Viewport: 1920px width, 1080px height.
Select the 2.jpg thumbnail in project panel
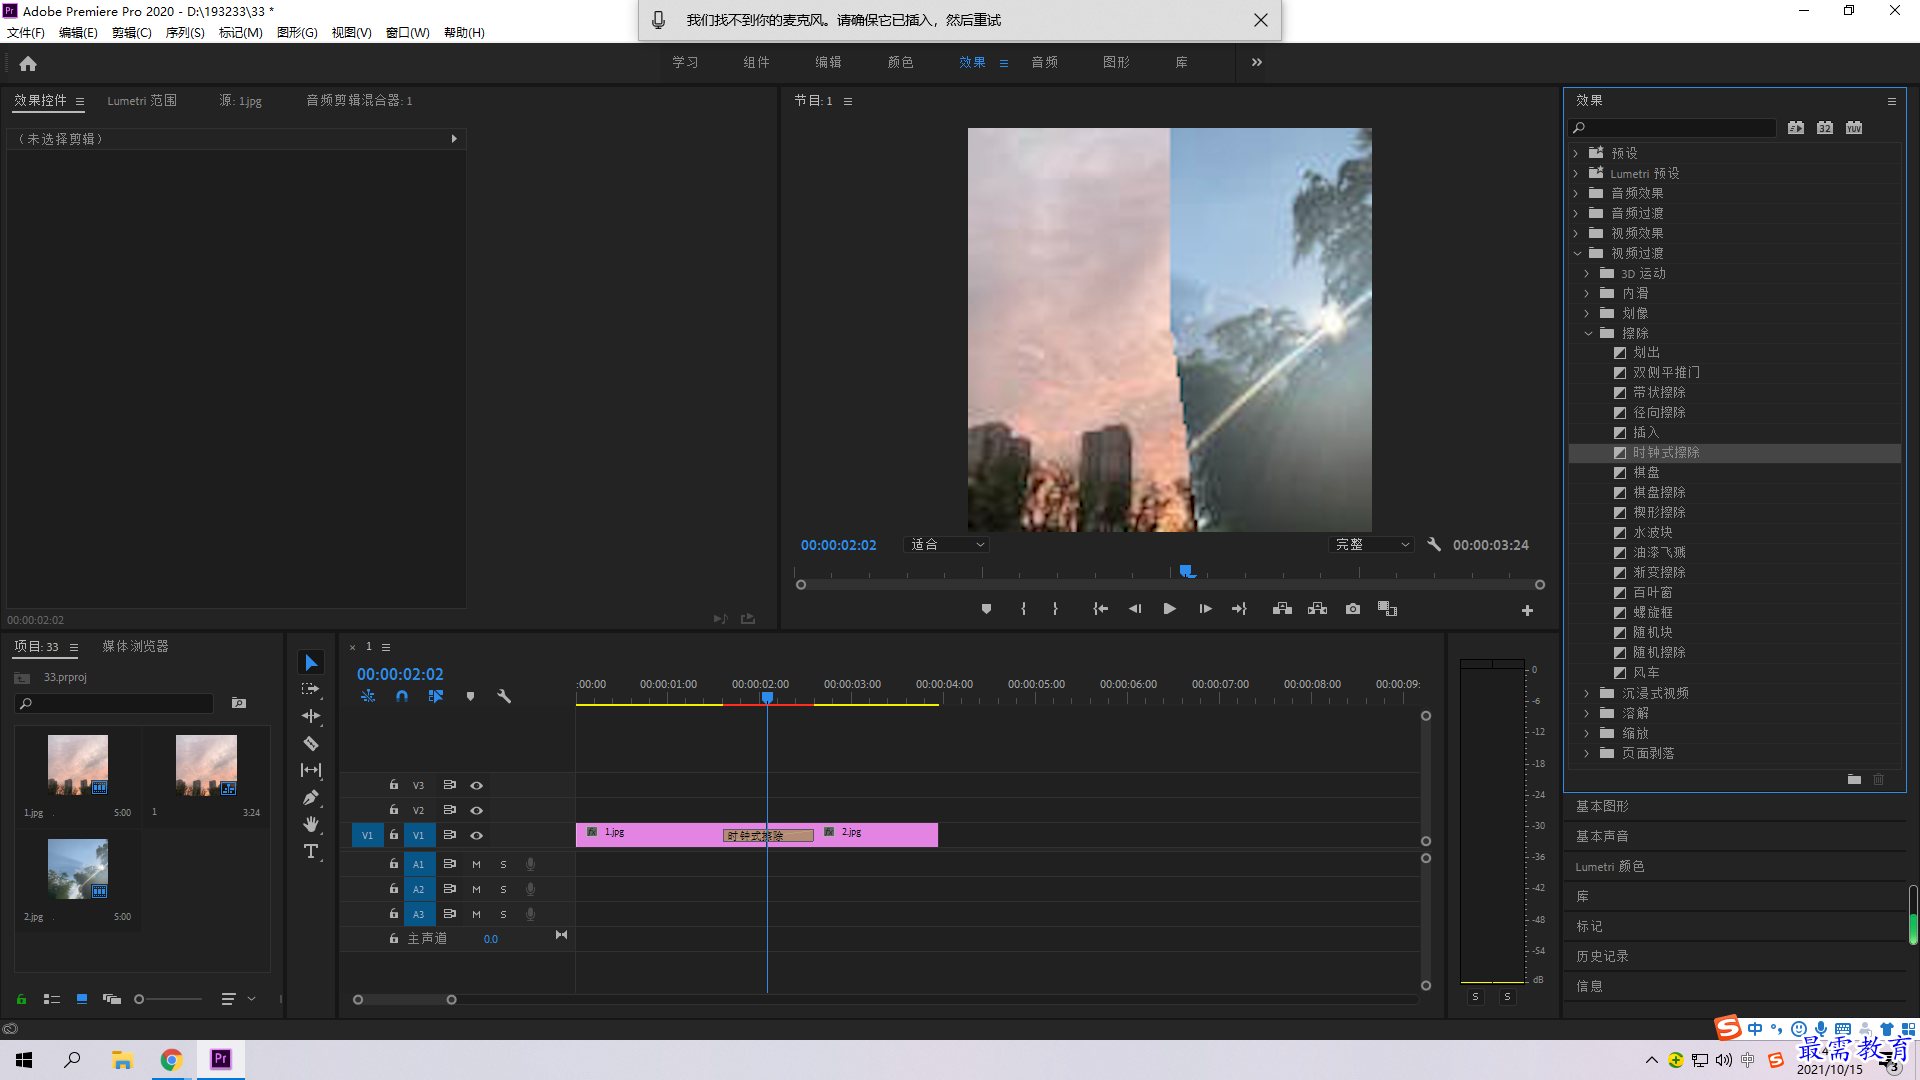click(x=78, y=868)
